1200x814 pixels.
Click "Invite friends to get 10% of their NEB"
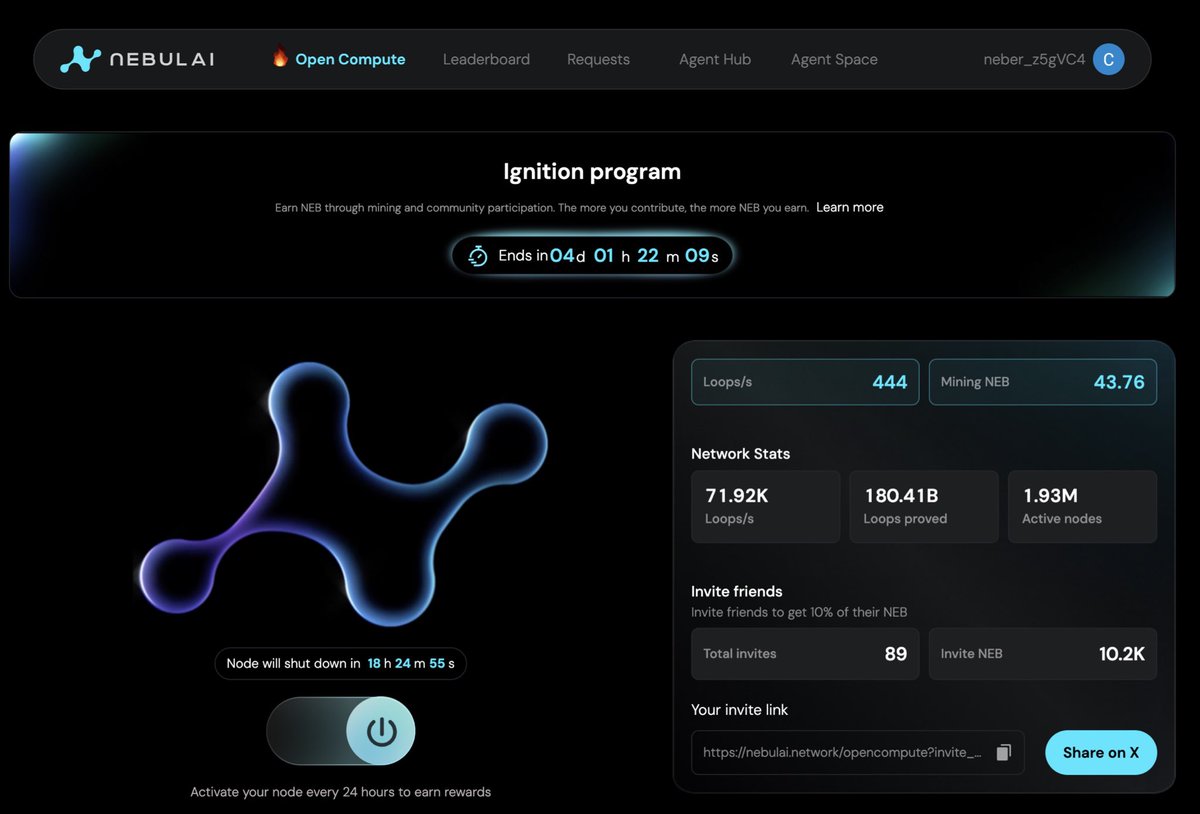point(799,612)
